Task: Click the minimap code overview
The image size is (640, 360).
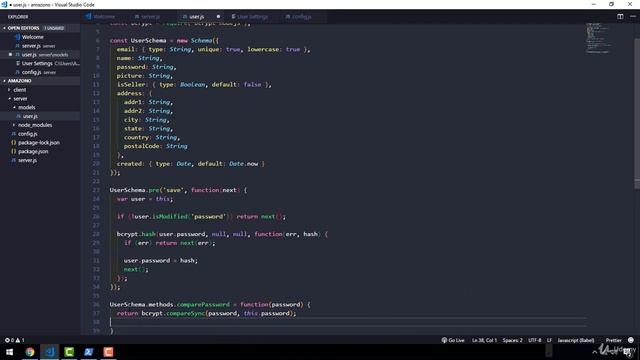Action: (x=599, y=38)
